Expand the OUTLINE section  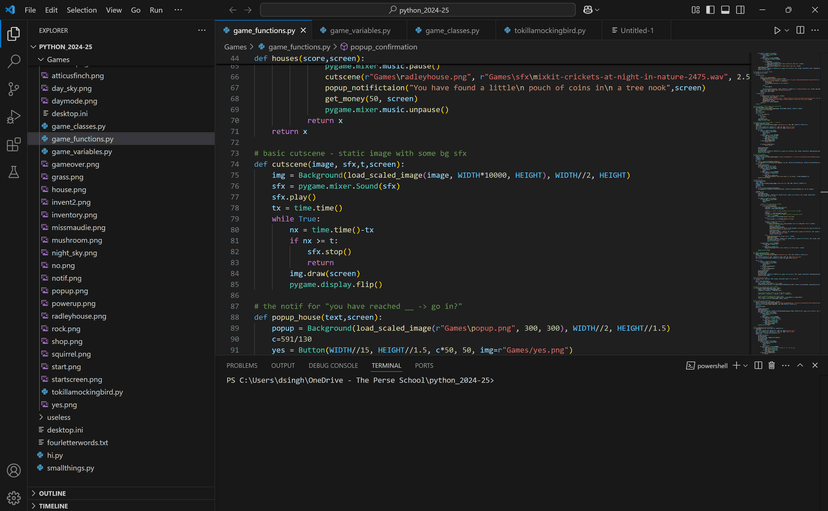(52, 493)
